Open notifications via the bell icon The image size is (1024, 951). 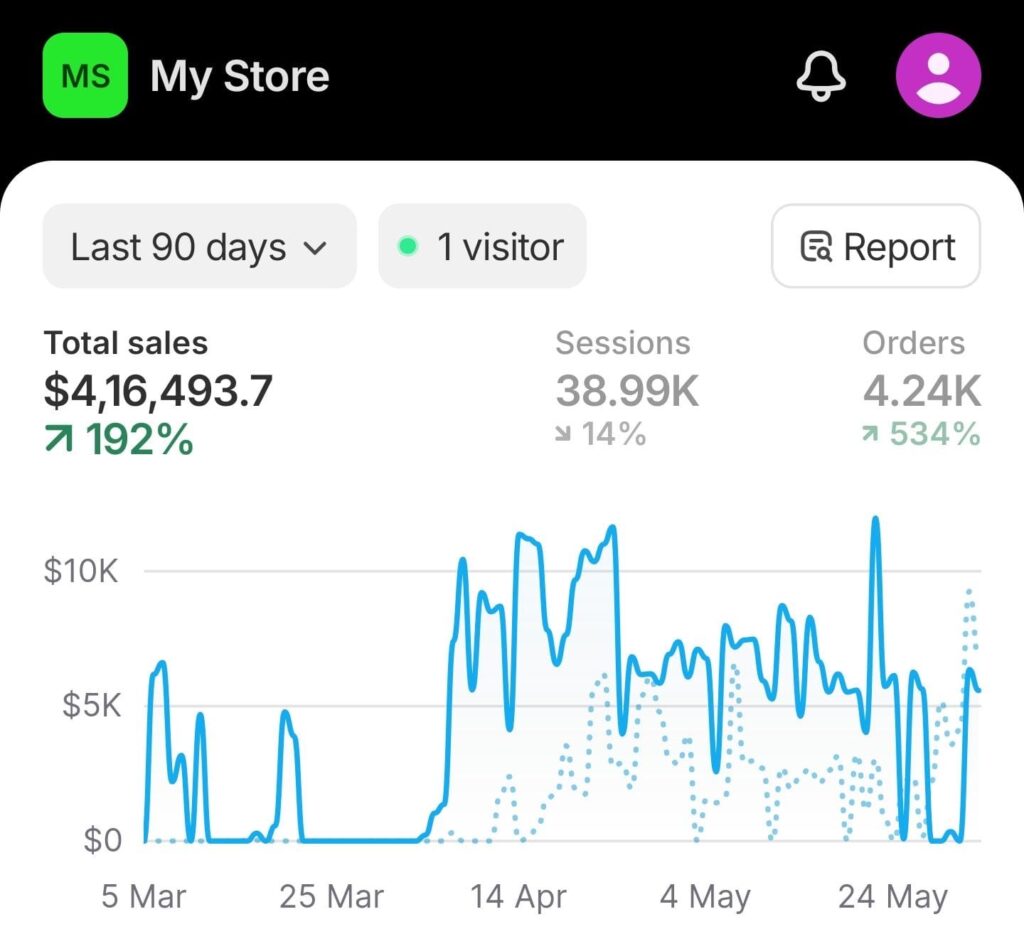821,76
